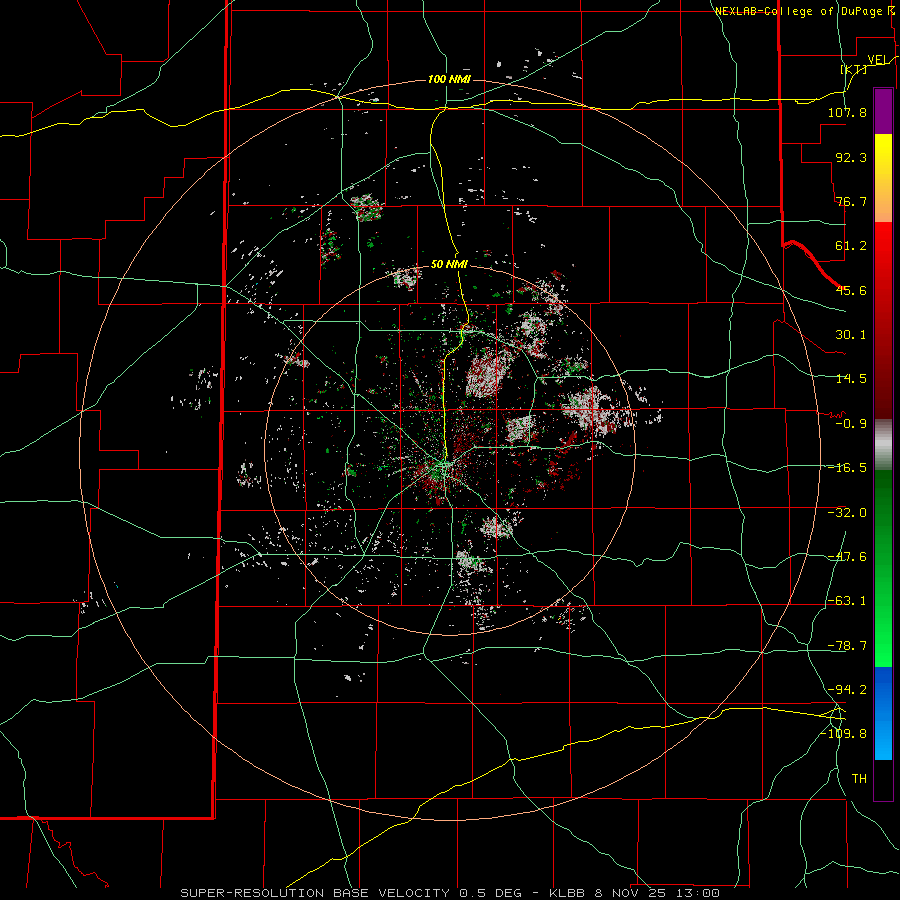Pick the purple segment of the velocity color bar
900x900 pixels.
point(883,111)
